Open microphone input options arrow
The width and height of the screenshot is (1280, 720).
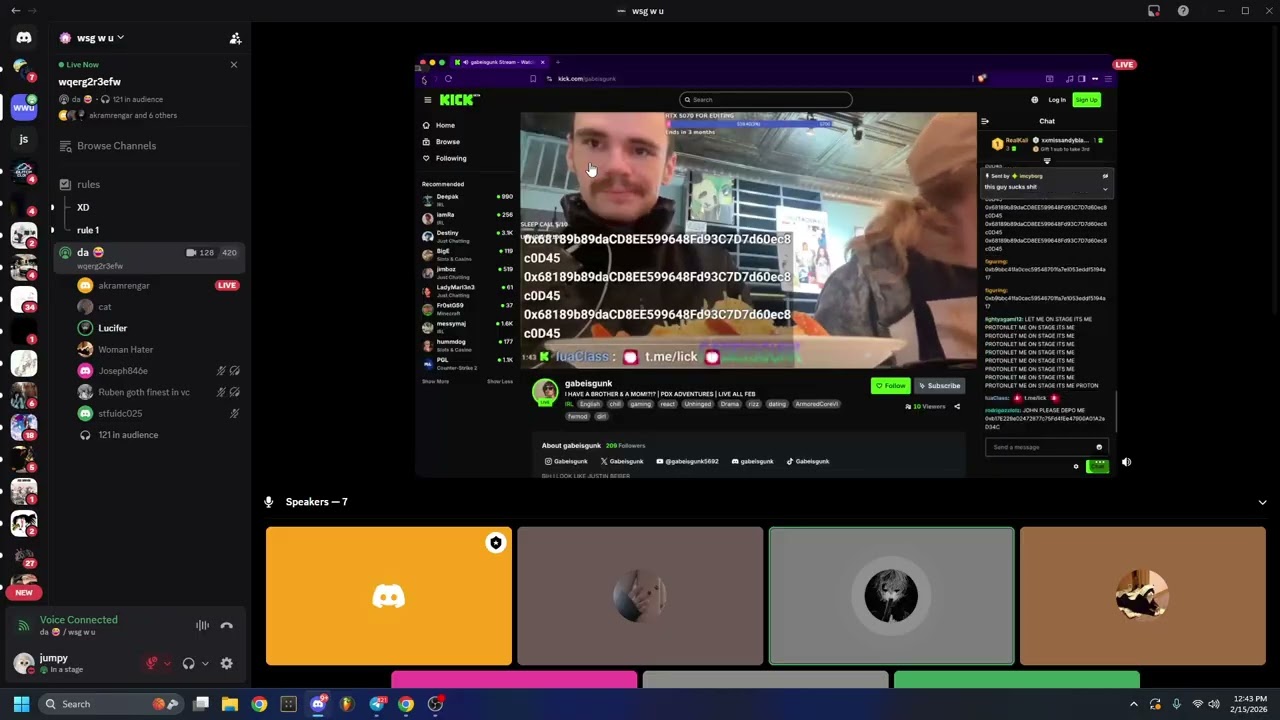(x=167, y=663)
